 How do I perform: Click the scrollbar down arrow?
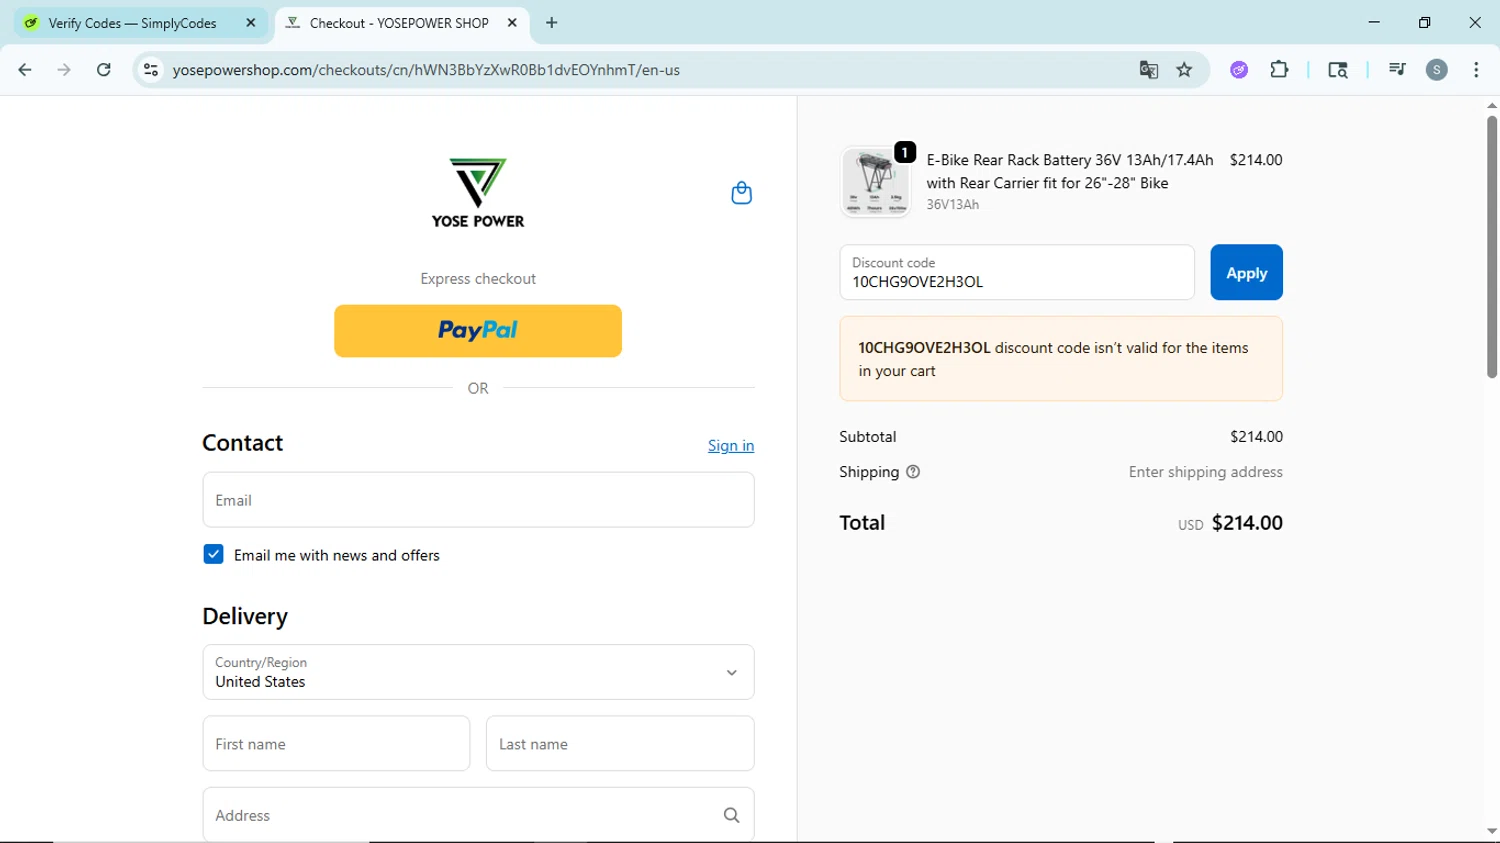click(1491, 831)
